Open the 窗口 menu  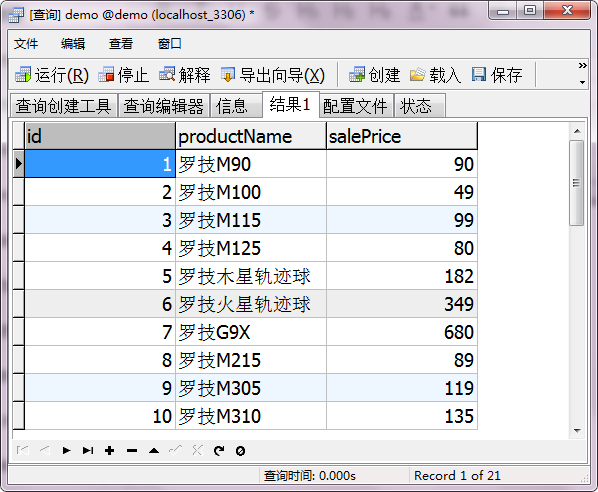[x=170, y=44]
